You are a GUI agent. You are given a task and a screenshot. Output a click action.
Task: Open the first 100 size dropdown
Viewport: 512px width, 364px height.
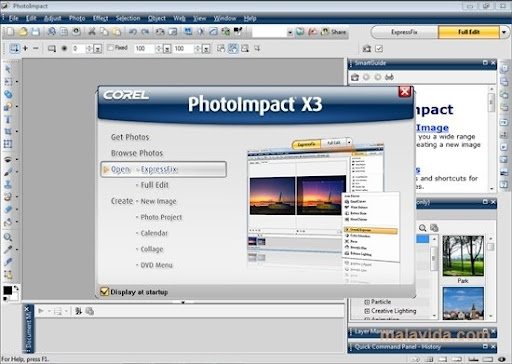[167, 49]
